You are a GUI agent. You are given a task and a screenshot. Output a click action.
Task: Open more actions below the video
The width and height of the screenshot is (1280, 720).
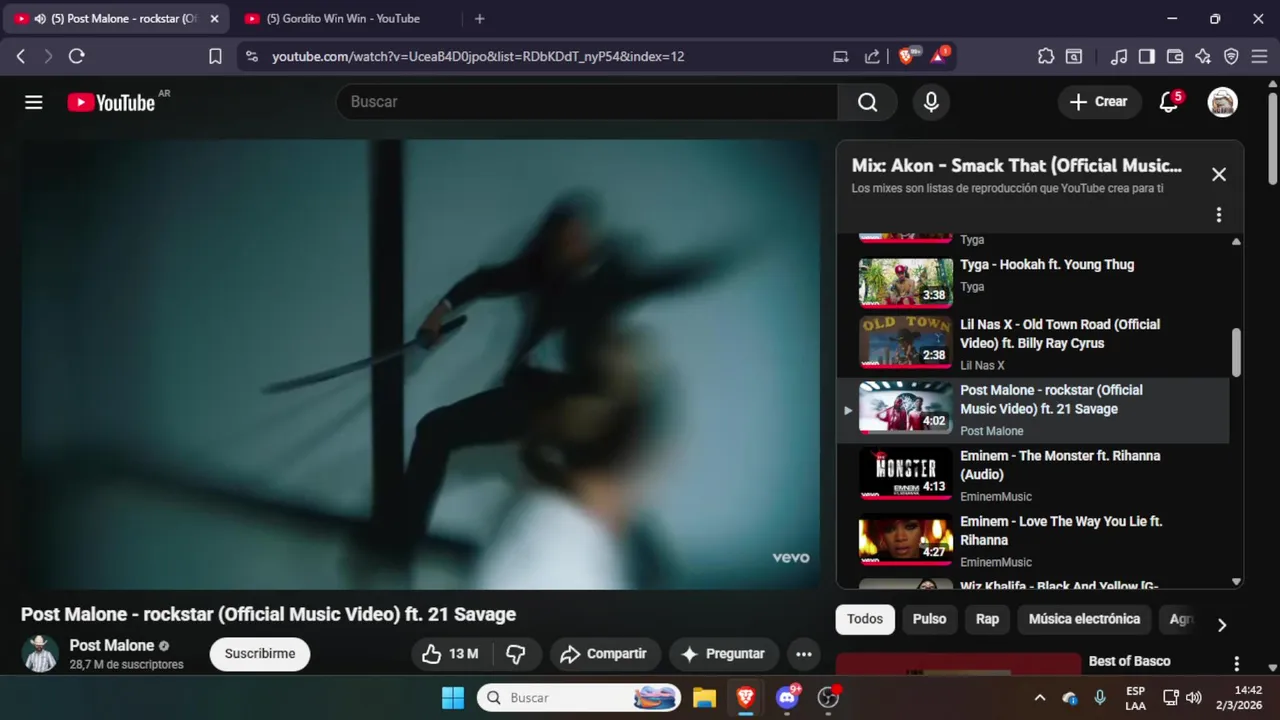click(x=803, y=654)
